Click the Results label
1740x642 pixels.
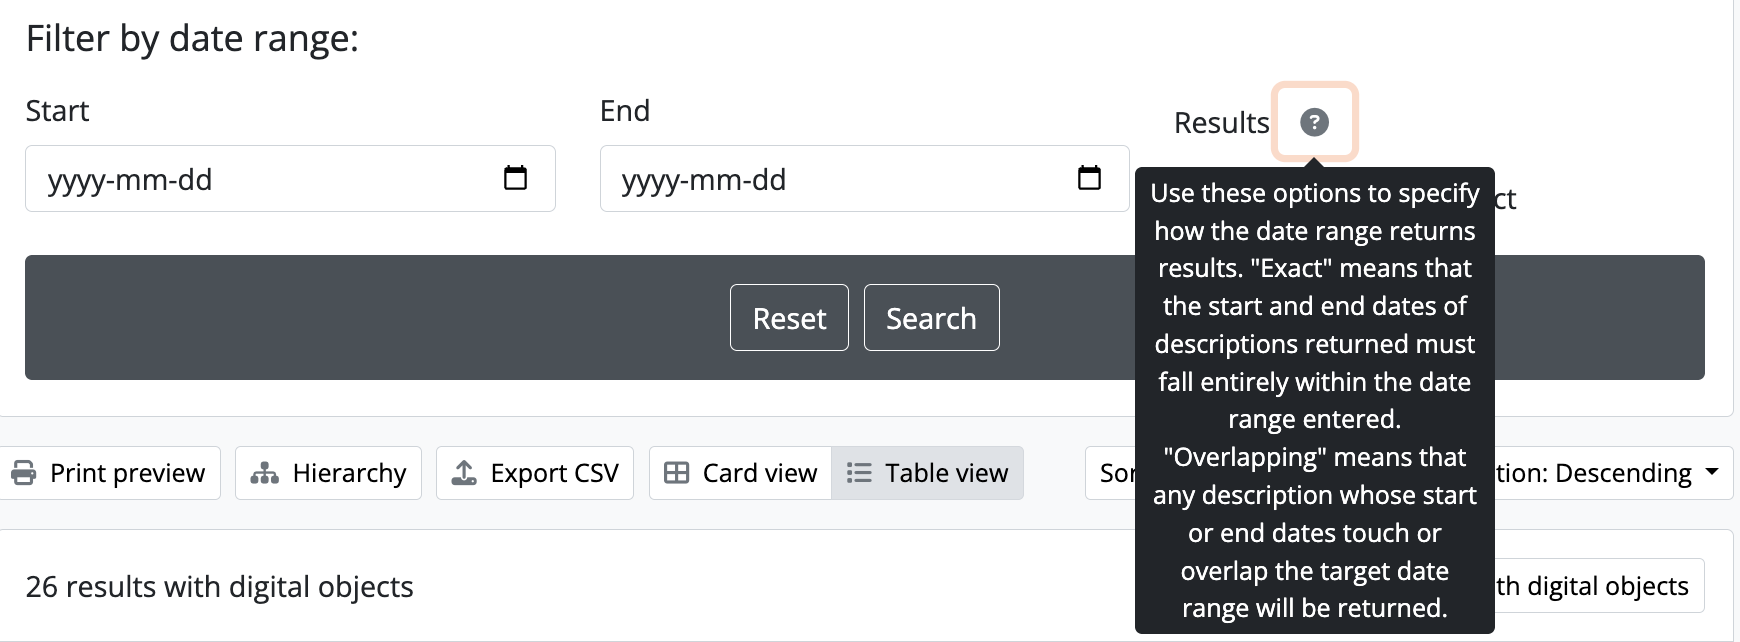coord(1221,123)
